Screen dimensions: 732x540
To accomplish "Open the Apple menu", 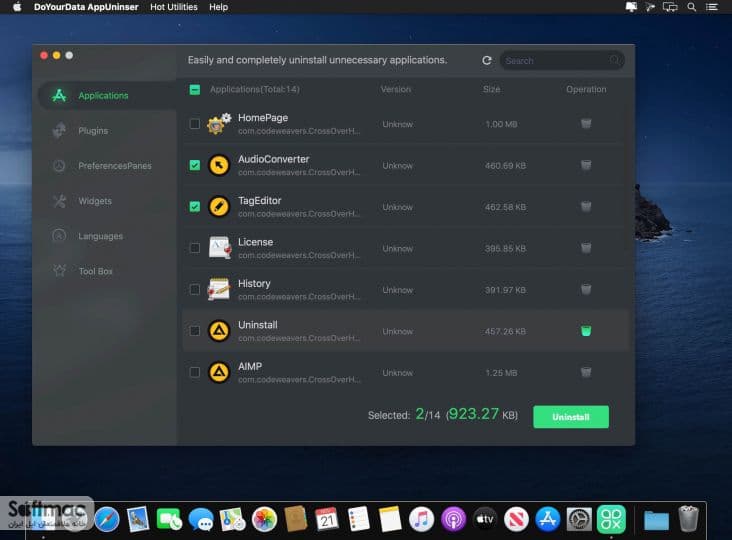I will 17,7.
